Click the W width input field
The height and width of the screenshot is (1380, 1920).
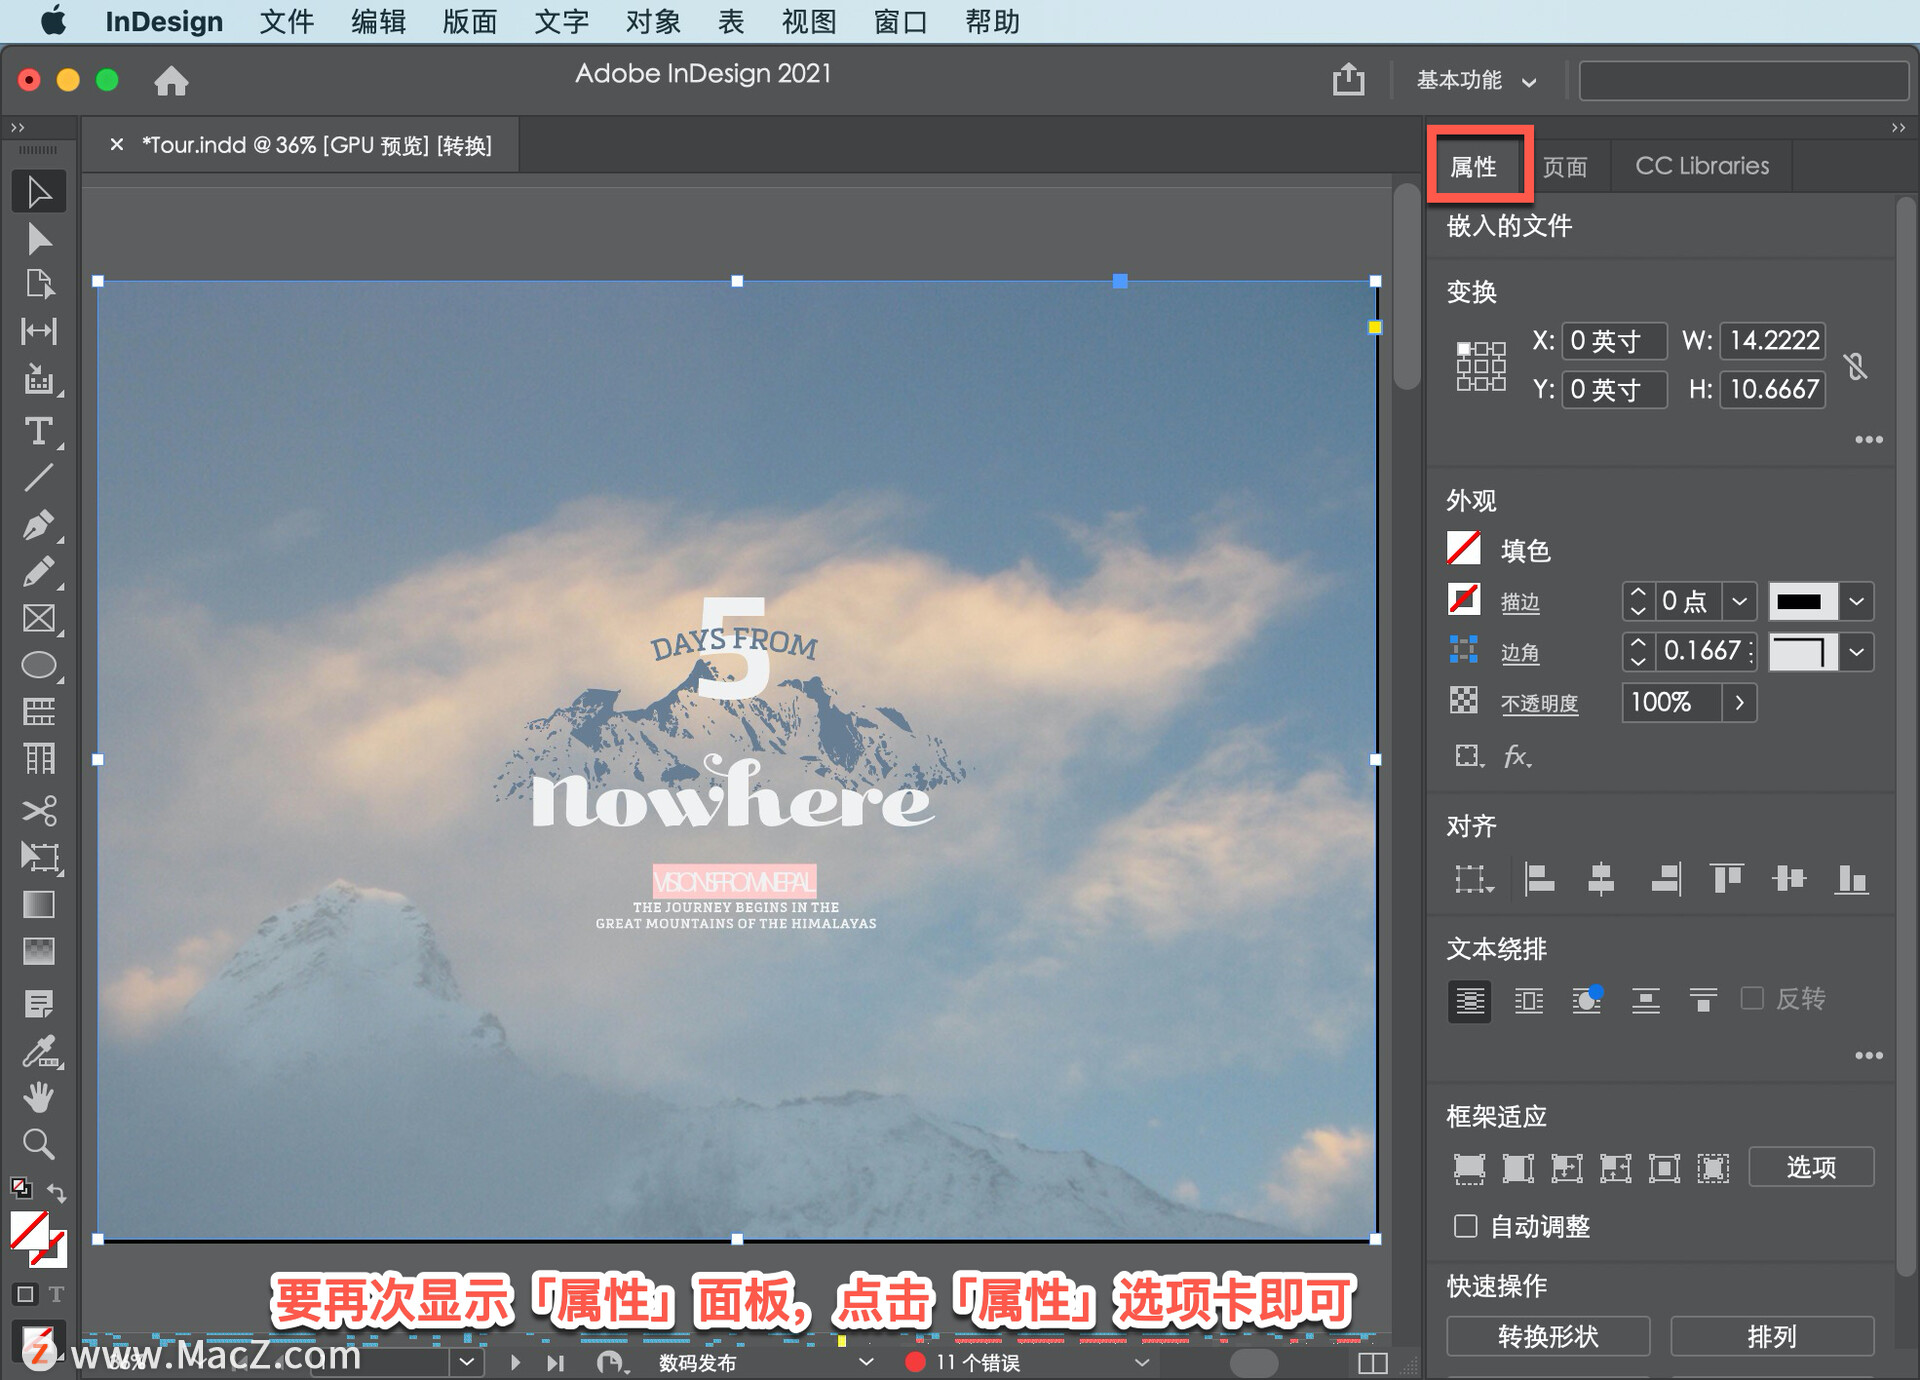click(x=1774, y=340)
